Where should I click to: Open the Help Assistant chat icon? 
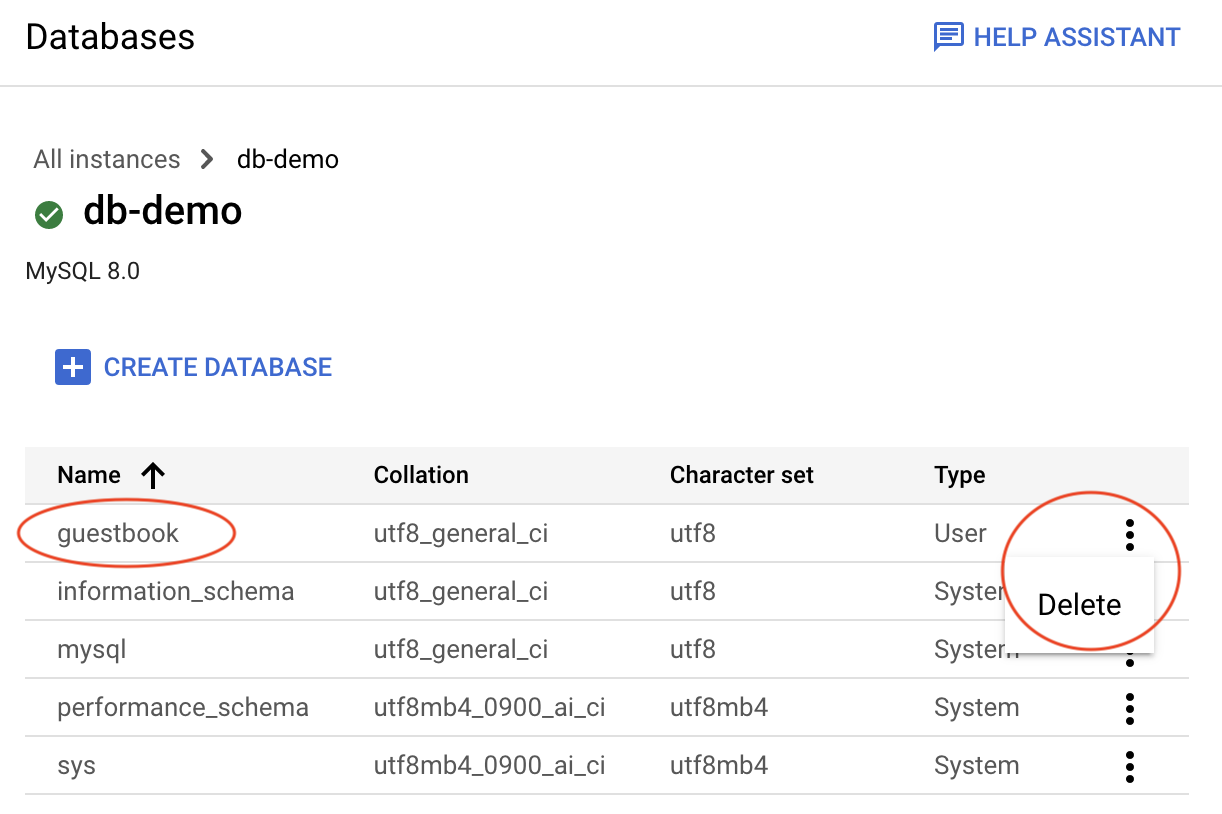(946, 37)
